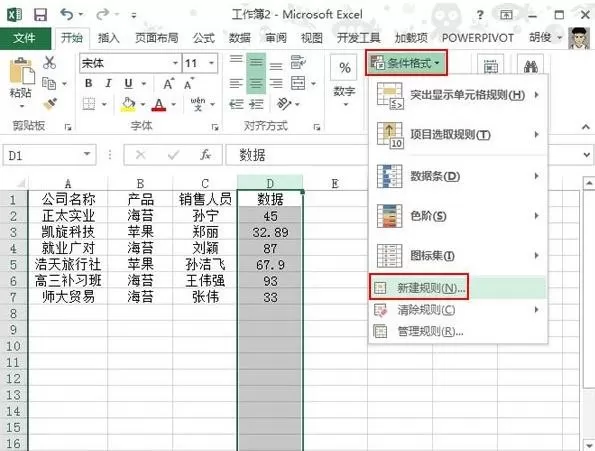Click the Merge and Center icon
This screenshot has width=595, height=451.
pyautogui.click(x=298, y=83)
